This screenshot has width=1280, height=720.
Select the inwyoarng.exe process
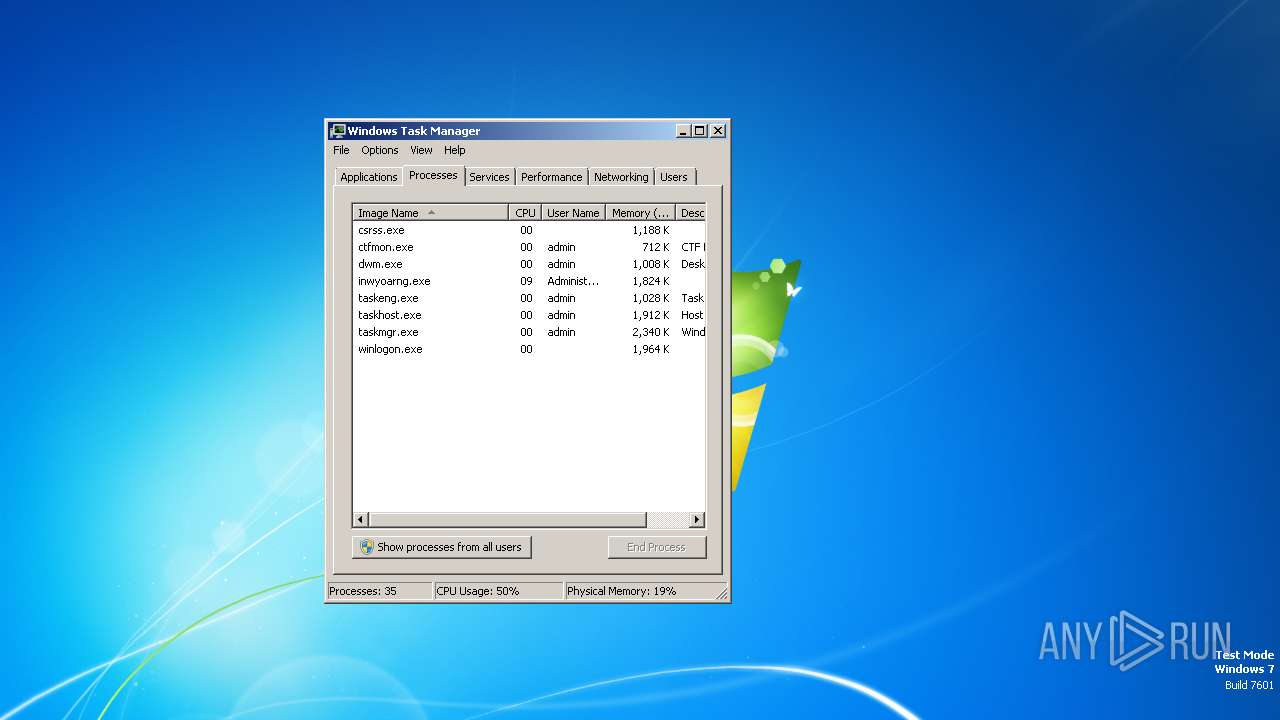(x=529, y=281)
